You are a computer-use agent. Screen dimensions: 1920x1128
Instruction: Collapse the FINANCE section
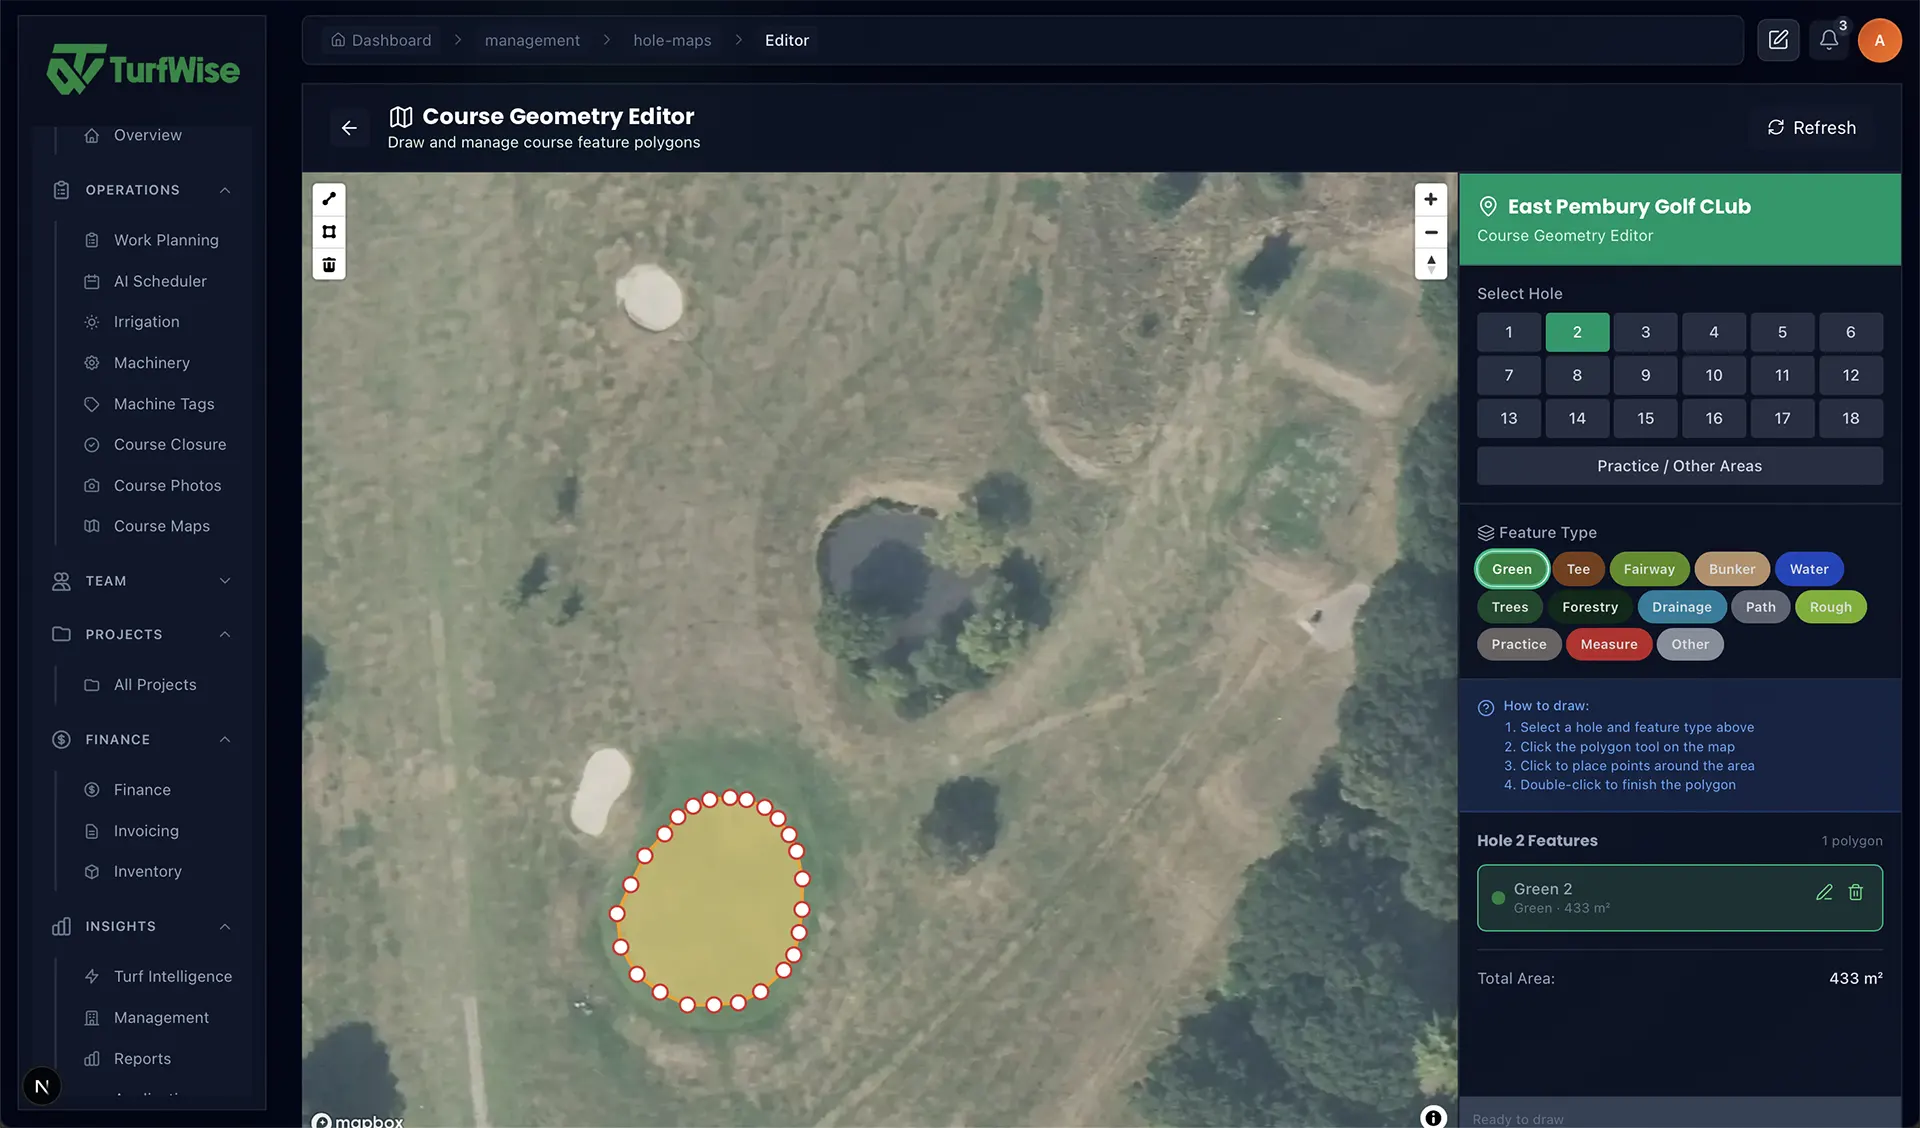pos(225,739)
